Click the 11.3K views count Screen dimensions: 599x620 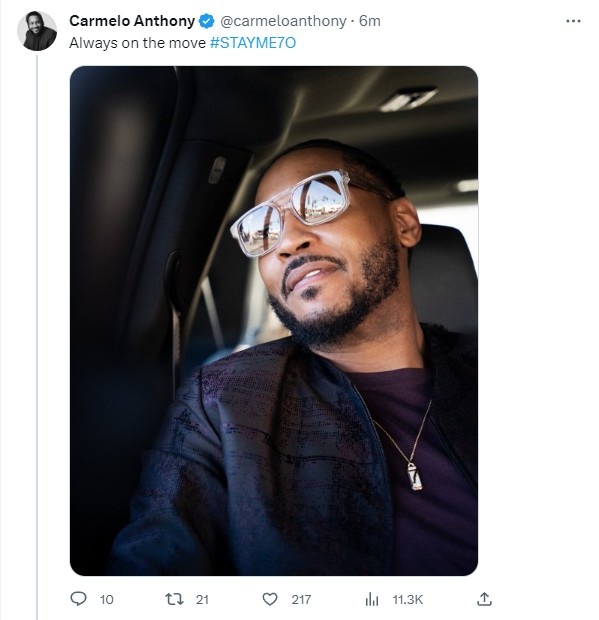click(408, 600)
